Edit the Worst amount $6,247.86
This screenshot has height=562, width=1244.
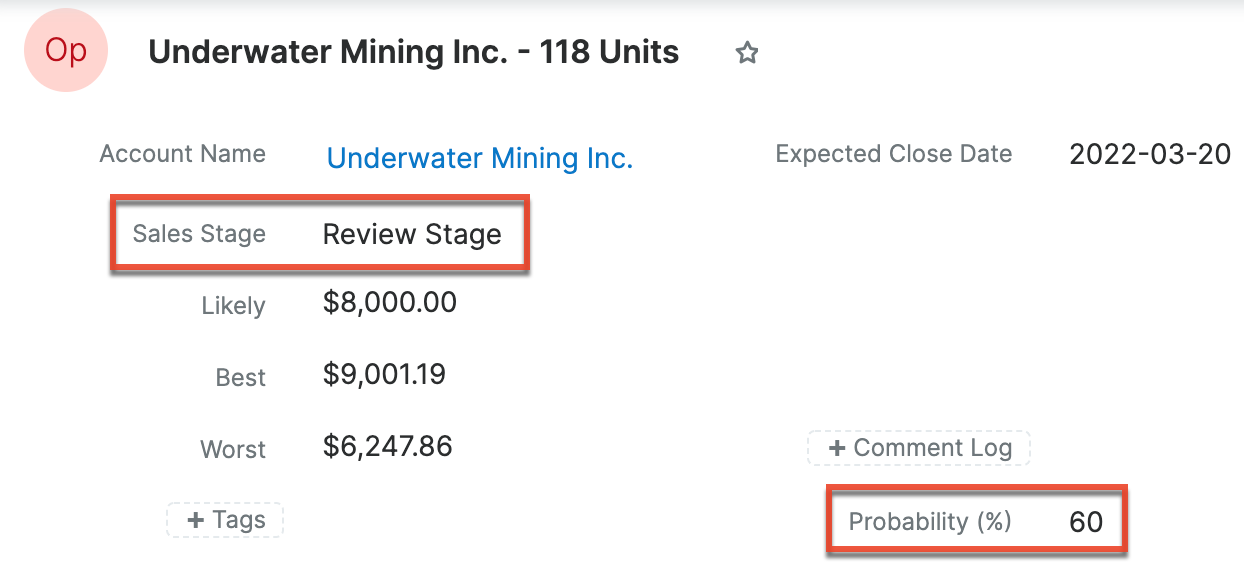(x=388, y=446)
